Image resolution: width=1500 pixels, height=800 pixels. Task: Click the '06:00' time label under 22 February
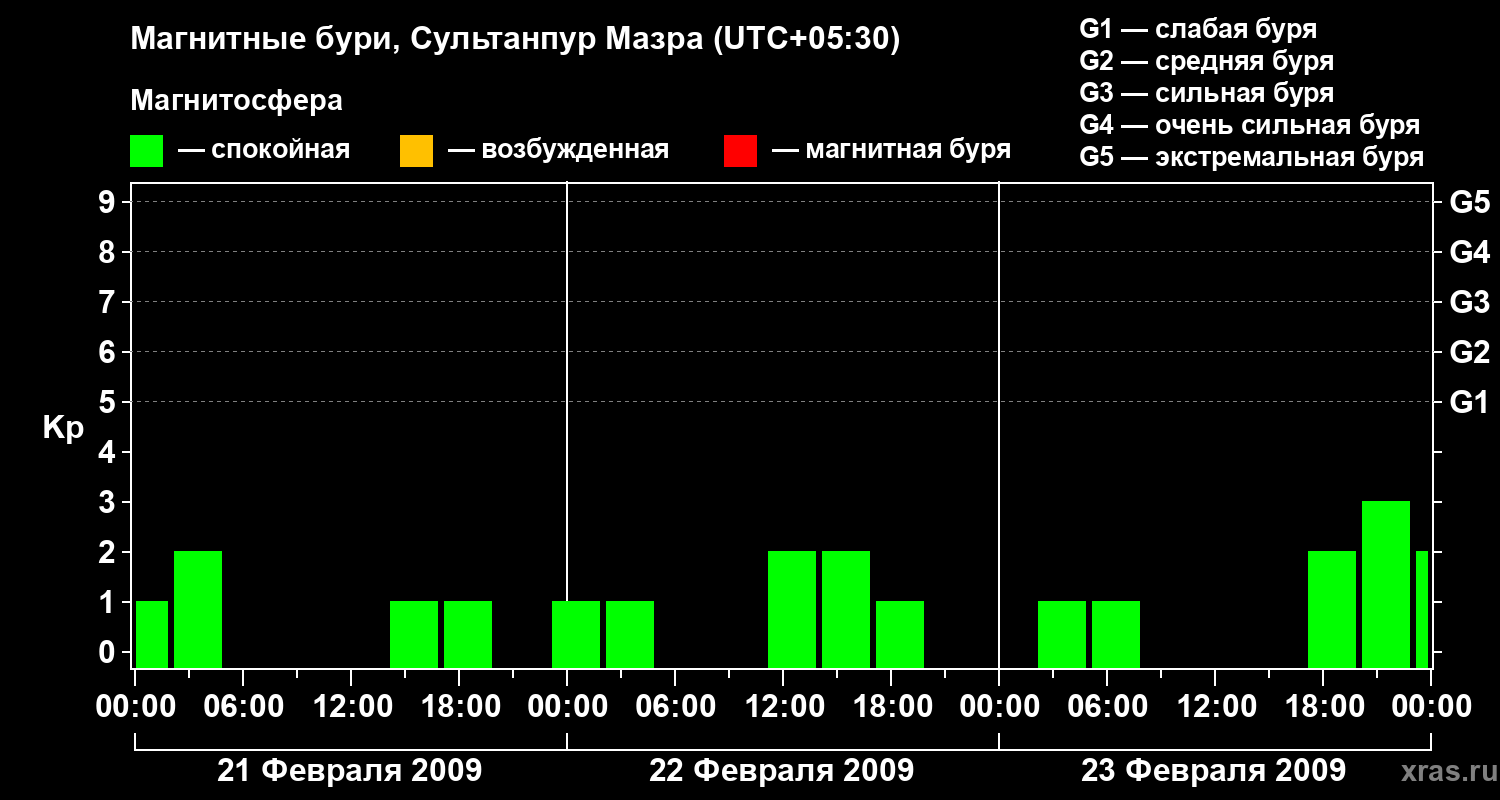pyautogui.click(x=674, y=707)
